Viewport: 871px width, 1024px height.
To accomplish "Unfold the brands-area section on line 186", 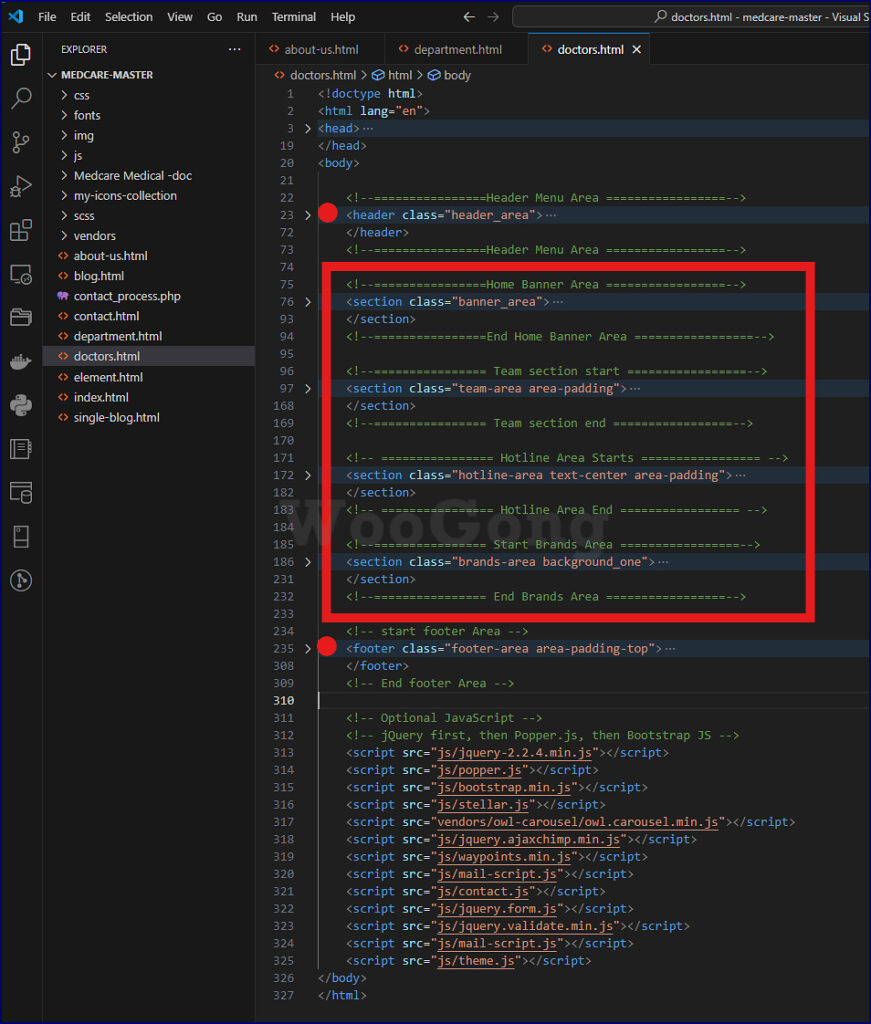I will click(308, 562).
